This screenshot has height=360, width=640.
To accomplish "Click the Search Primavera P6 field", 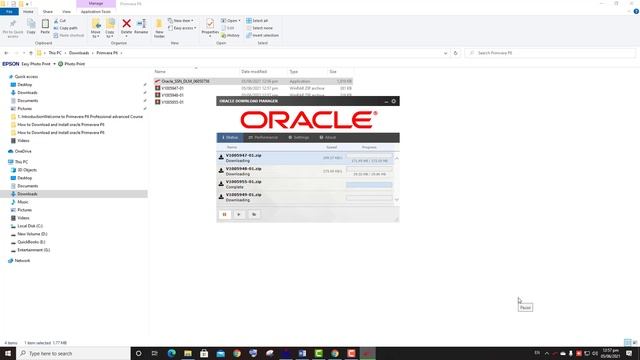I will tap(550, 53).
